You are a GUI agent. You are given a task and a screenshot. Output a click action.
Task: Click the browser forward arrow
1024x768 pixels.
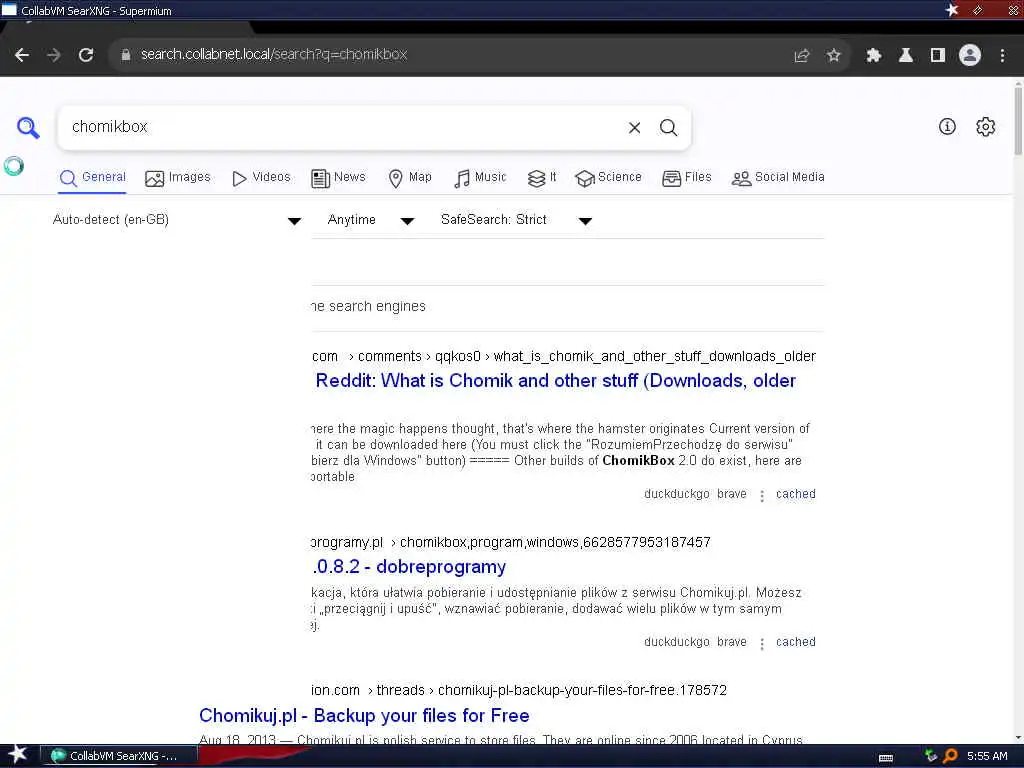click(x=54, y=55)
